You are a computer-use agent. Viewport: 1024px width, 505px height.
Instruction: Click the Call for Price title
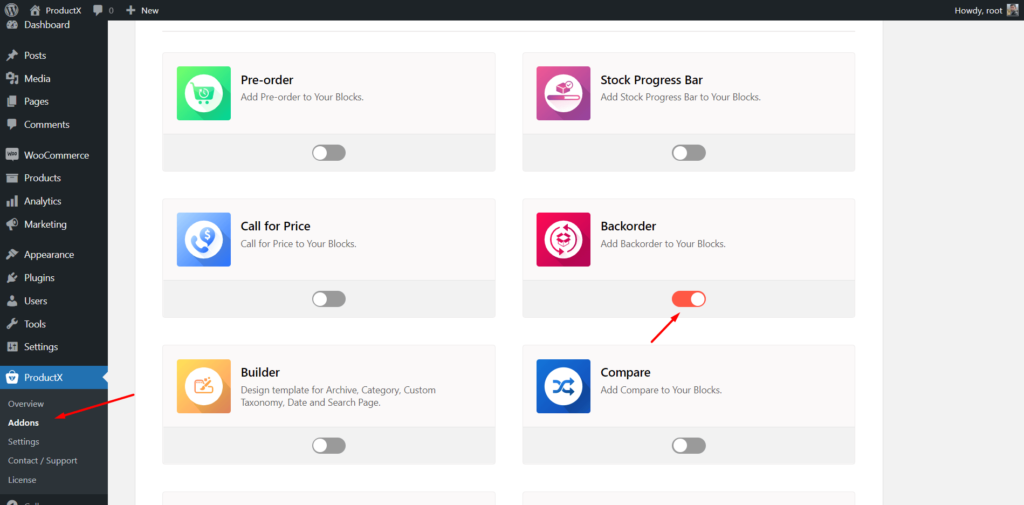(x=276, y=227)
